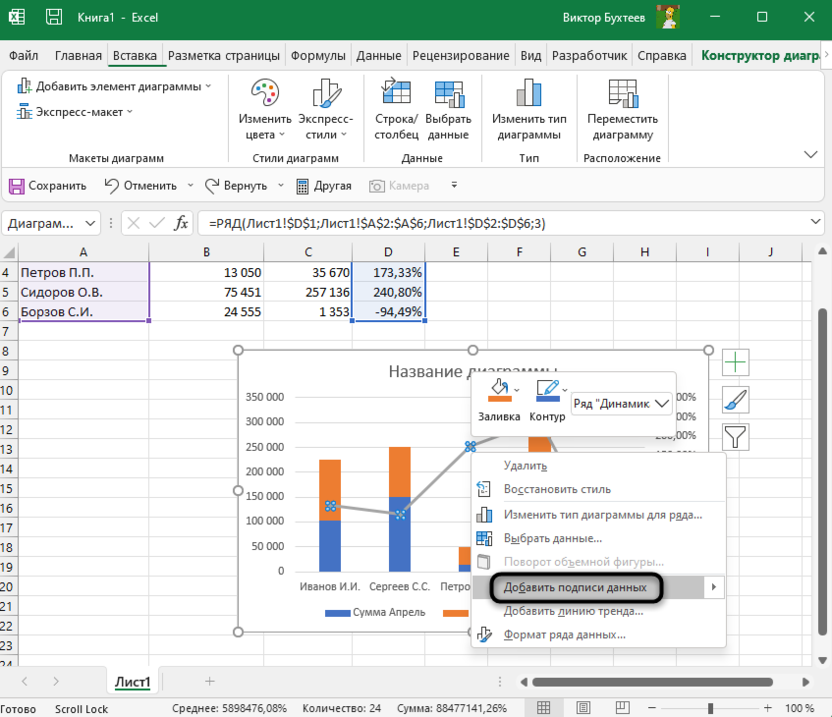Image resolution: width=832 pixels, height=717 pixels.
Task: Switch row/column of chart data
Action: pyautogui.click(x=396, y=110)
